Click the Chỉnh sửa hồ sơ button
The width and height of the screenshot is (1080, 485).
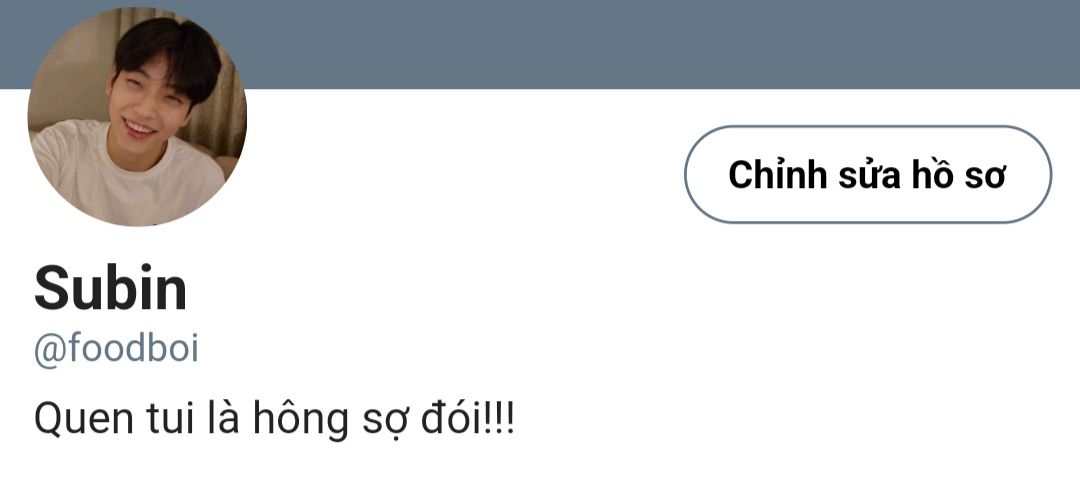click(867, 175)
